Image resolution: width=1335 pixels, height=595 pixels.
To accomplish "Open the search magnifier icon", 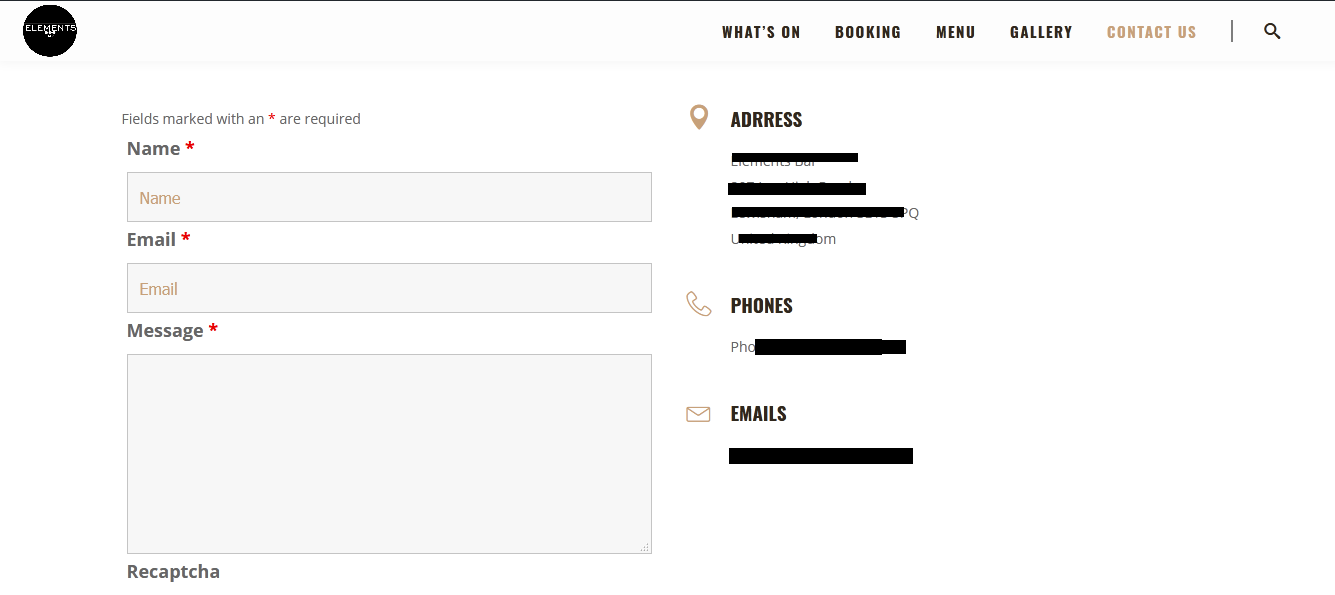I will click(1272, 31).
